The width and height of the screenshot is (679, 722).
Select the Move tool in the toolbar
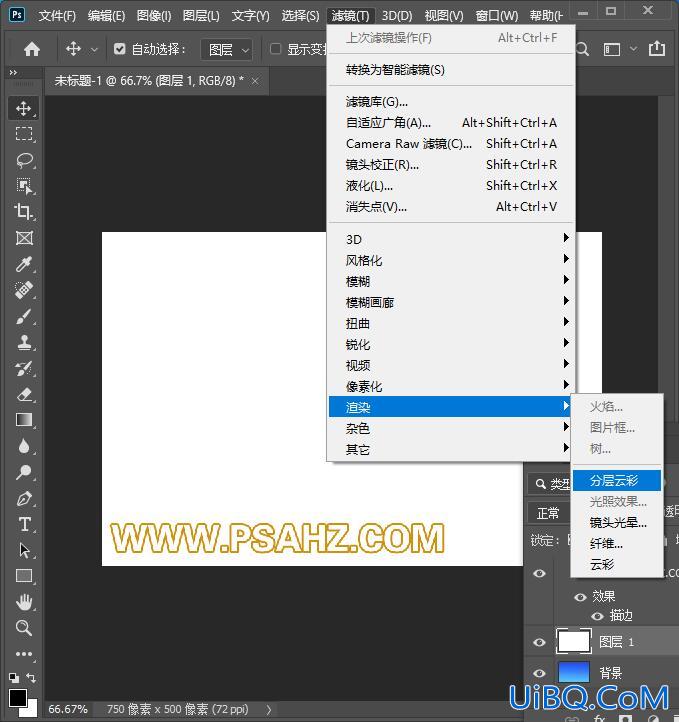click(x=23, y=108)
